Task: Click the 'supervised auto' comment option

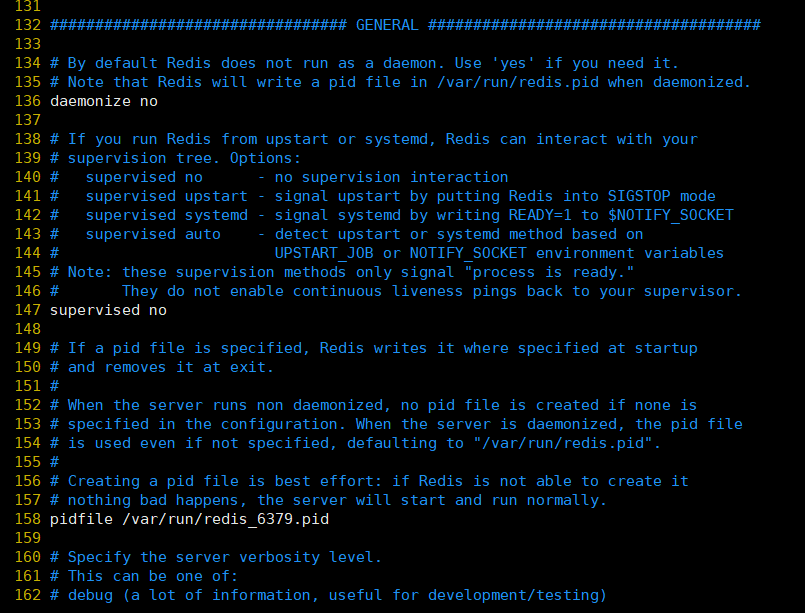Action: pyautogui.click(x=153, y=234)
